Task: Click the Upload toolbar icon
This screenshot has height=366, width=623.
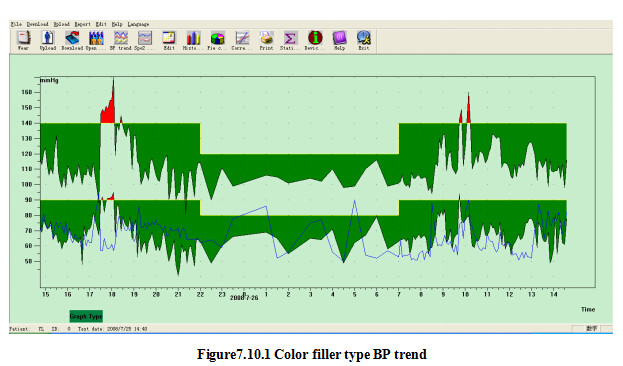Action: pos(48,41)
